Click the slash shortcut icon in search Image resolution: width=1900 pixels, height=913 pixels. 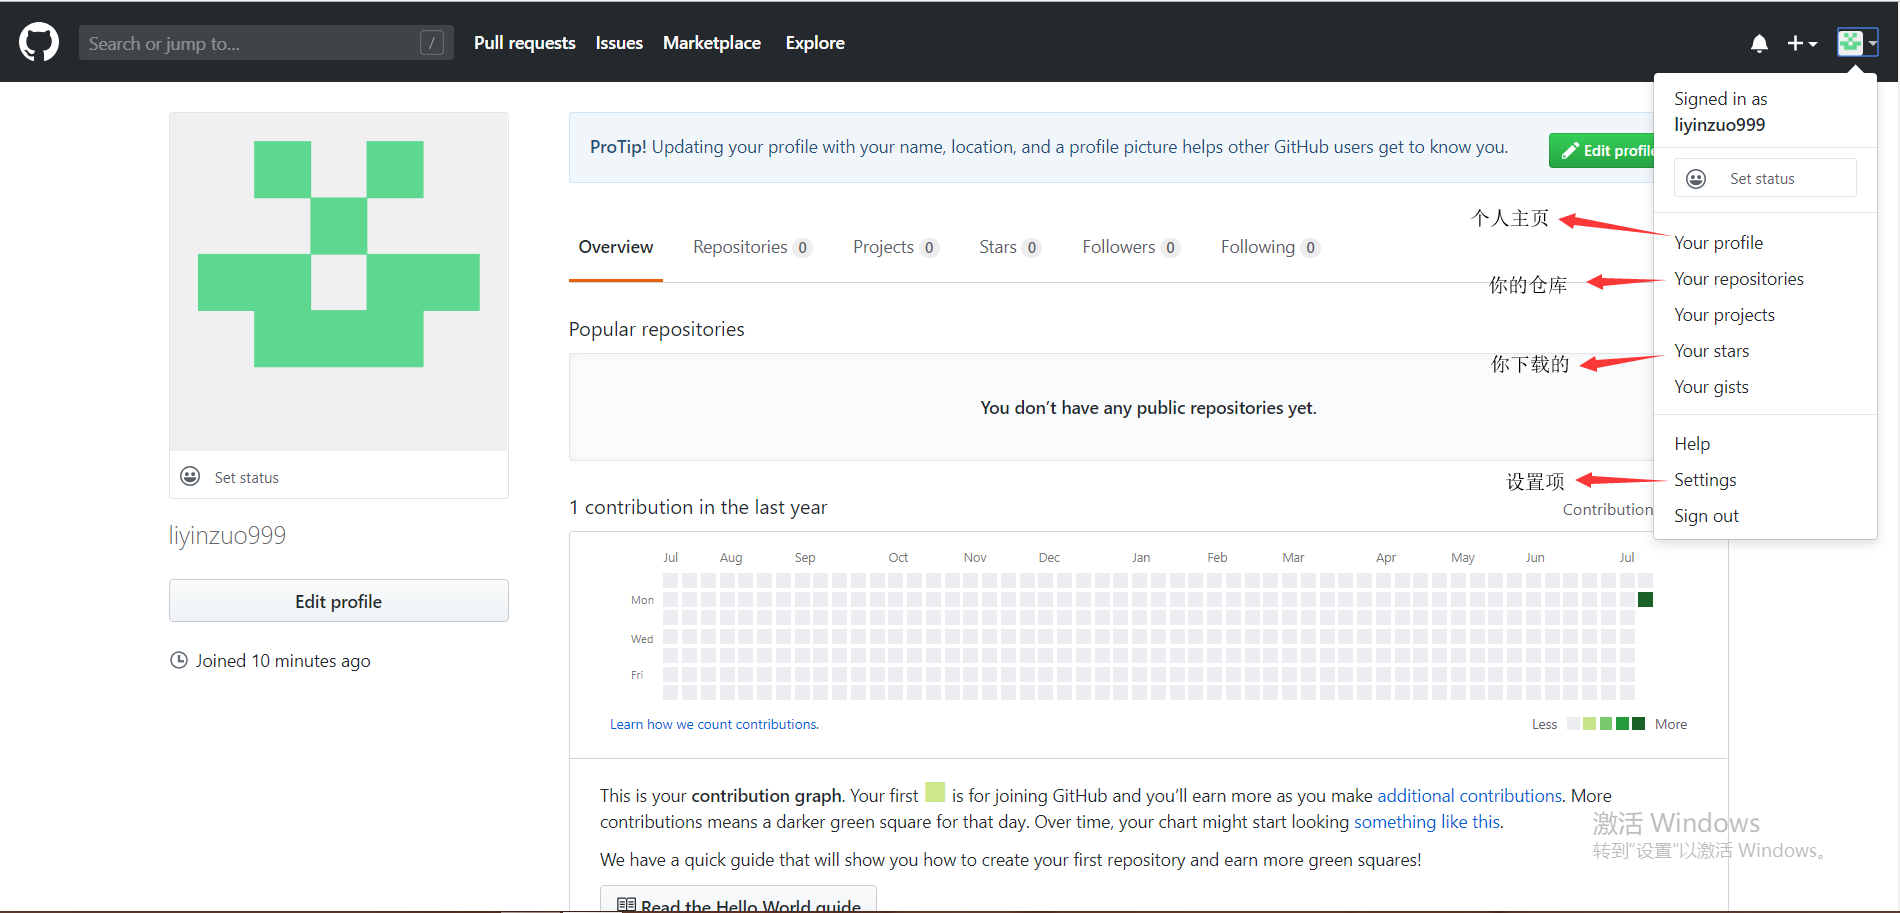(x=432, y=43)
